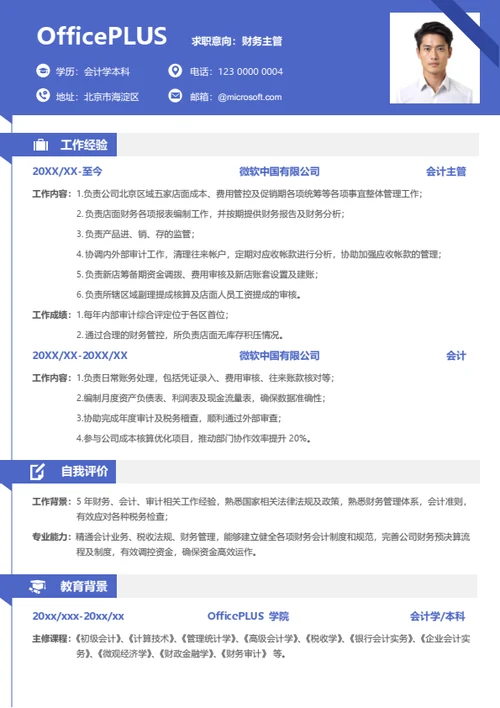Click the 会计主管 job title
The height and width of the screenshot is (708, 500).
[x=446, y=172]
